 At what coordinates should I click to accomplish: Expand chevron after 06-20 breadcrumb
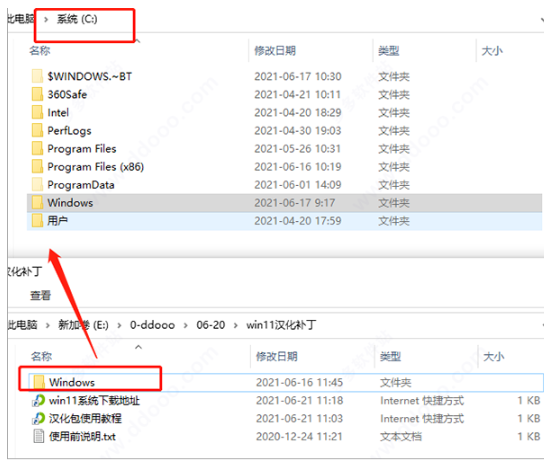click(236, 326)
